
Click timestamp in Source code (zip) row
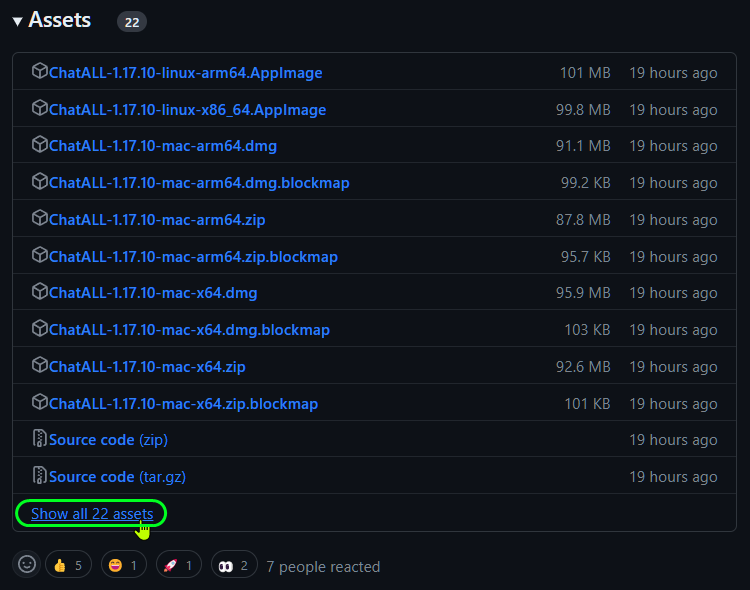pyautogui.click(x=673, y=440)
